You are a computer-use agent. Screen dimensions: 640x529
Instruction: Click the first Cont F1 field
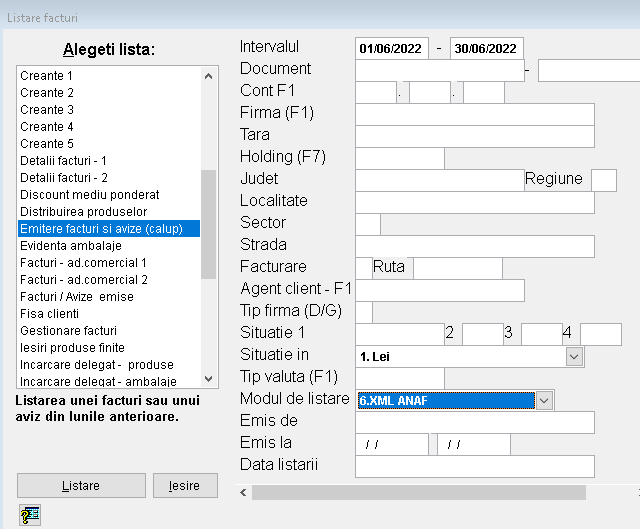click(x=376, y=93)
